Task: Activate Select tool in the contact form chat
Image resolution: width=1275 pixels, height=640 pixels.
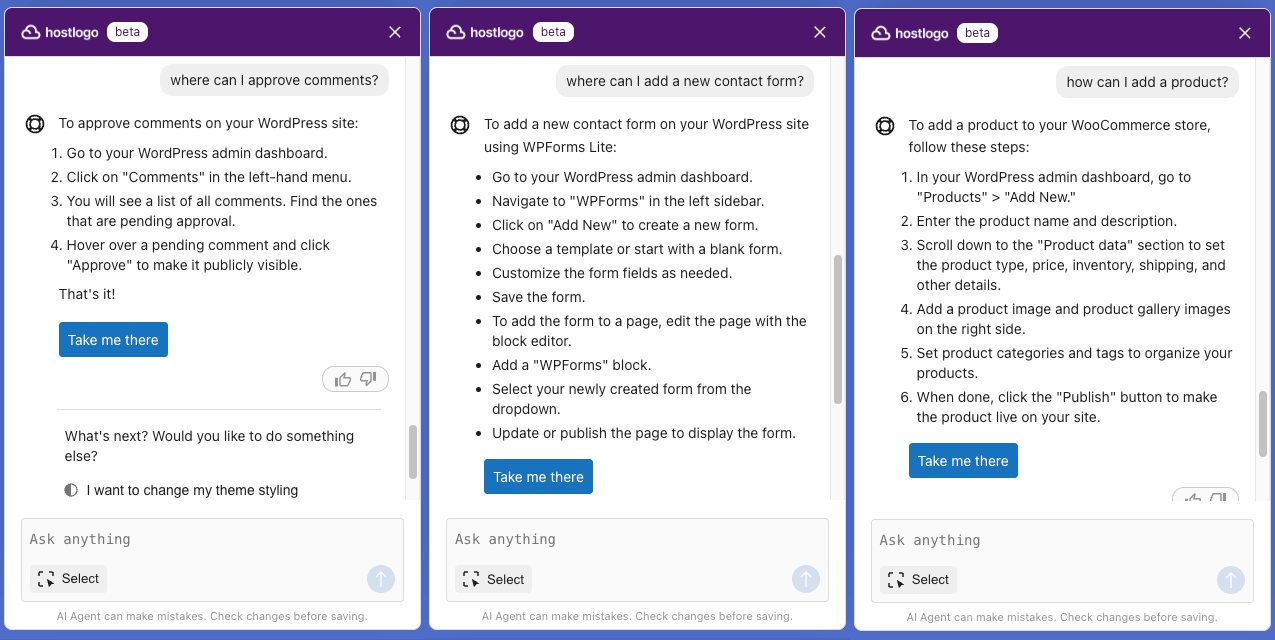Action: click(x=493, y=579)
